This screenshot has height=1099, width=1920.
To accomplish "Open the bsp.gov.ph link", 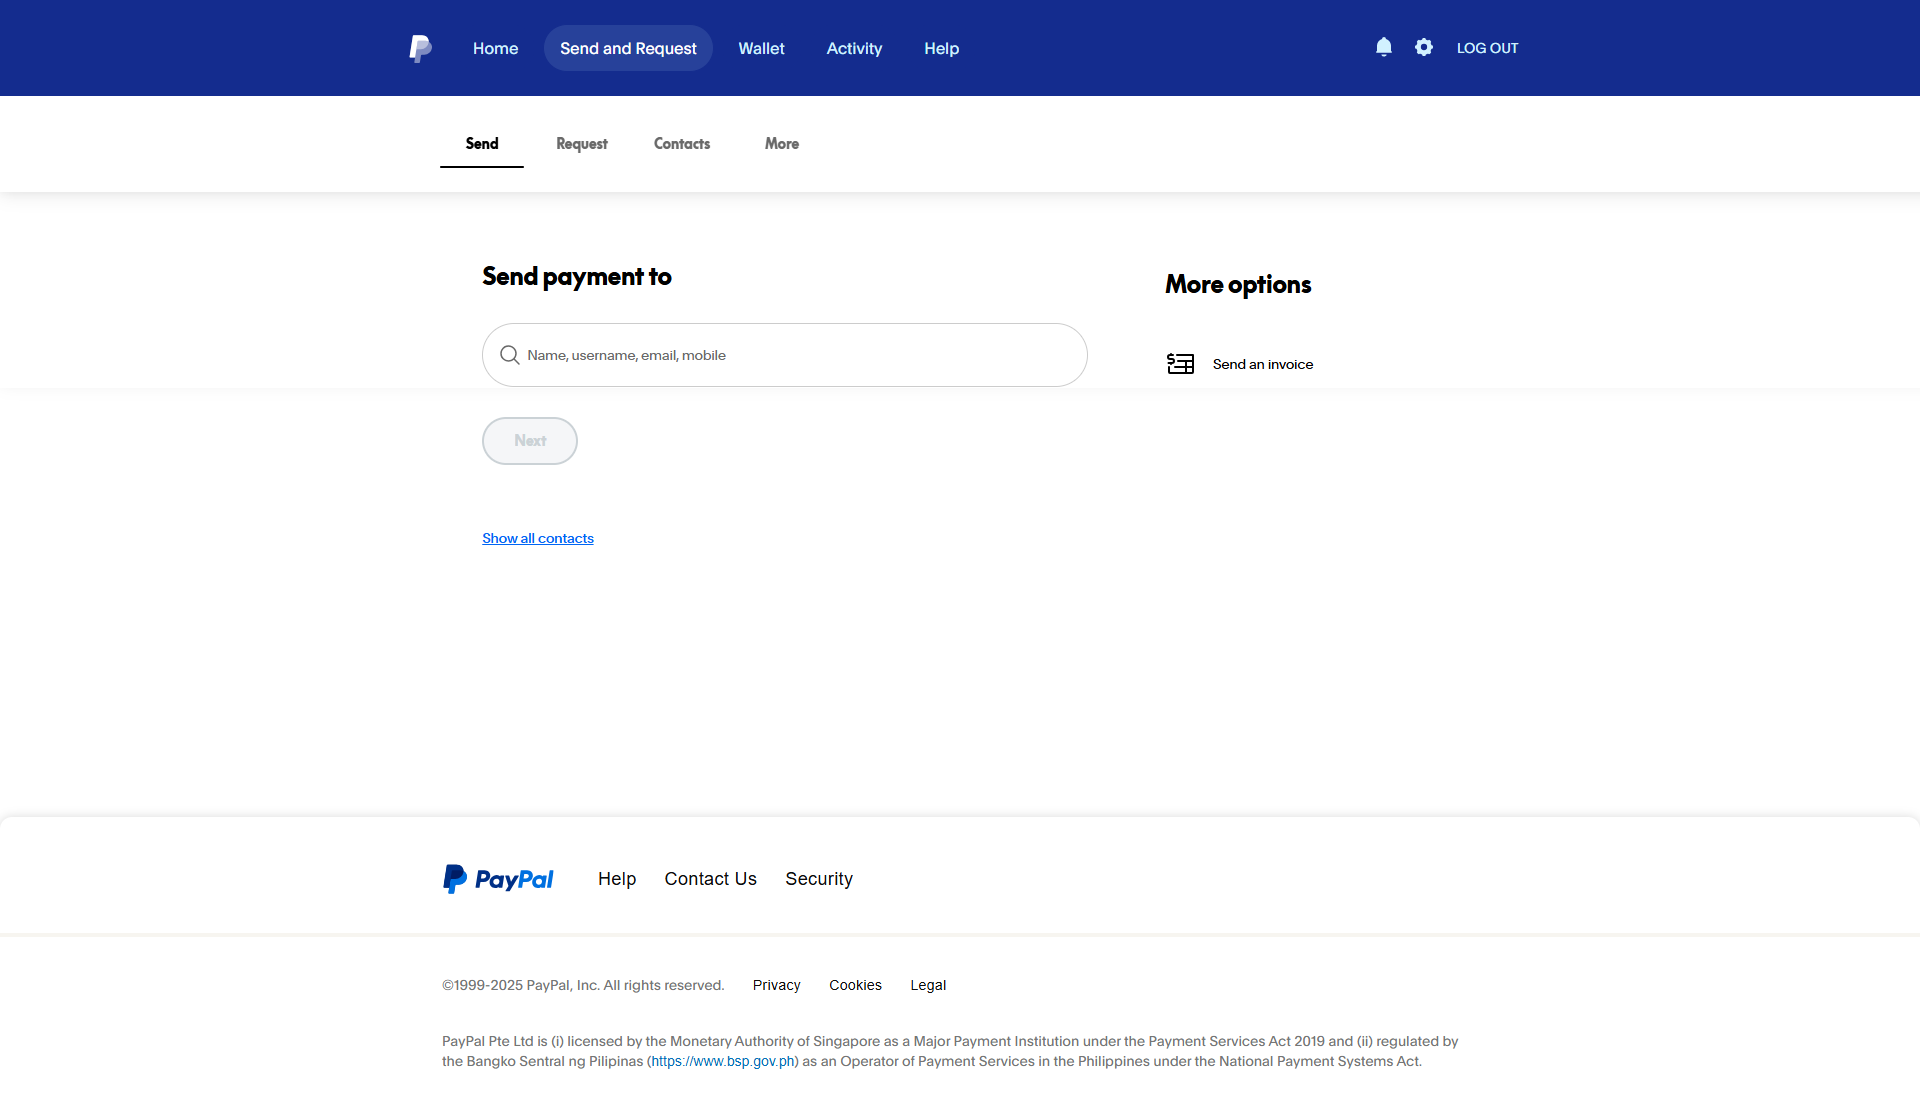I will pyautogui.click(x=722, y=1061).
